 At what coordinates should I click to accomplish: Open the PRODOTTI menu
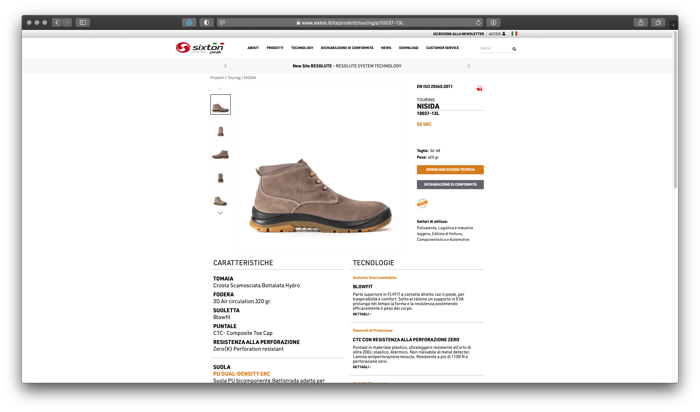point(275,48)
